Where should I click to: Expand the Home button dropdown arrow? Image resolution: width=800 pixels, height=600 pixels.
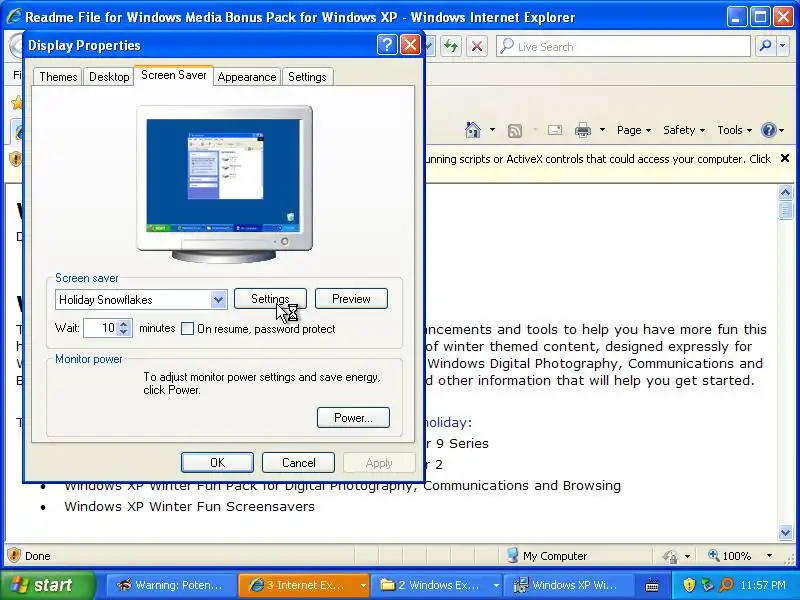(492, 130)
